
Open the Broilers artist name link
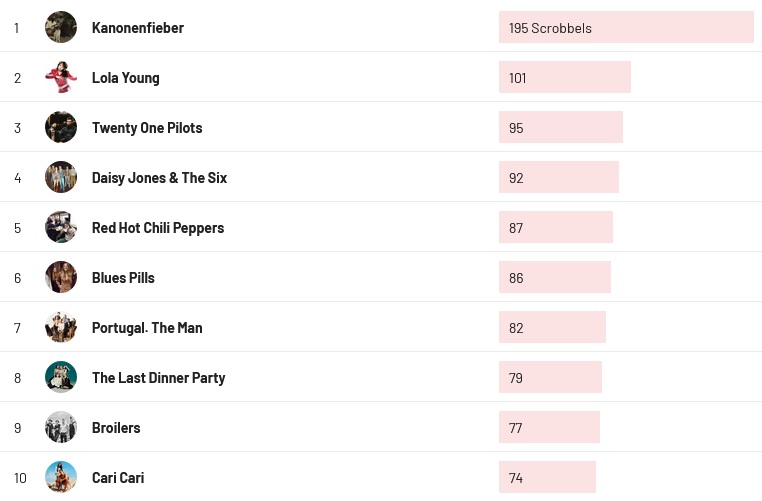click(x=116, y=428)
